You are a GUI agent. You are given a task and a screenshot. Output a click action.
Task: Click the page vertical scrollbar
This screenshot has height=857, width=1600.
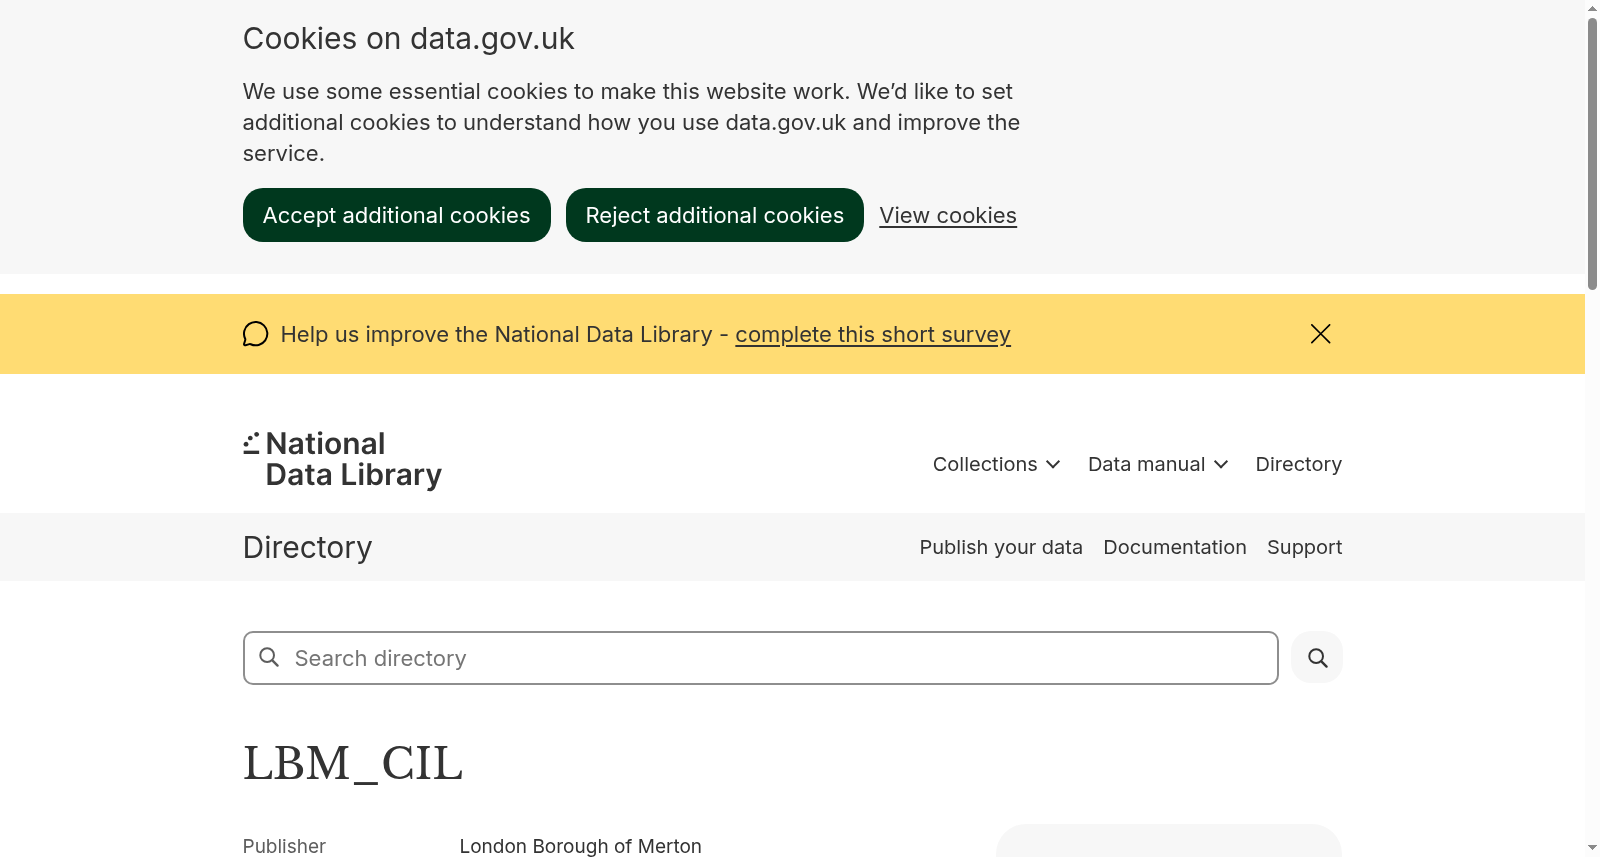pyautogui.click(x=1592, y=155)
